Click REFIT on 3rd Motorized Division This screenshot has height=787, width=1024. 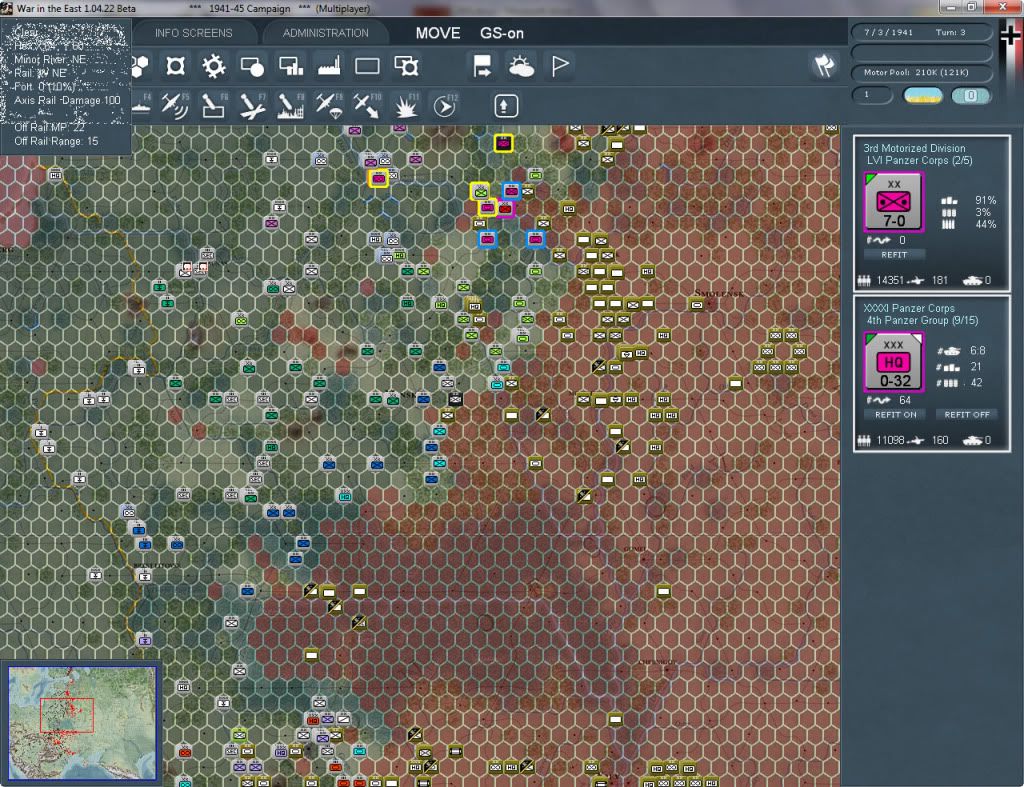[x=894, y=255]
